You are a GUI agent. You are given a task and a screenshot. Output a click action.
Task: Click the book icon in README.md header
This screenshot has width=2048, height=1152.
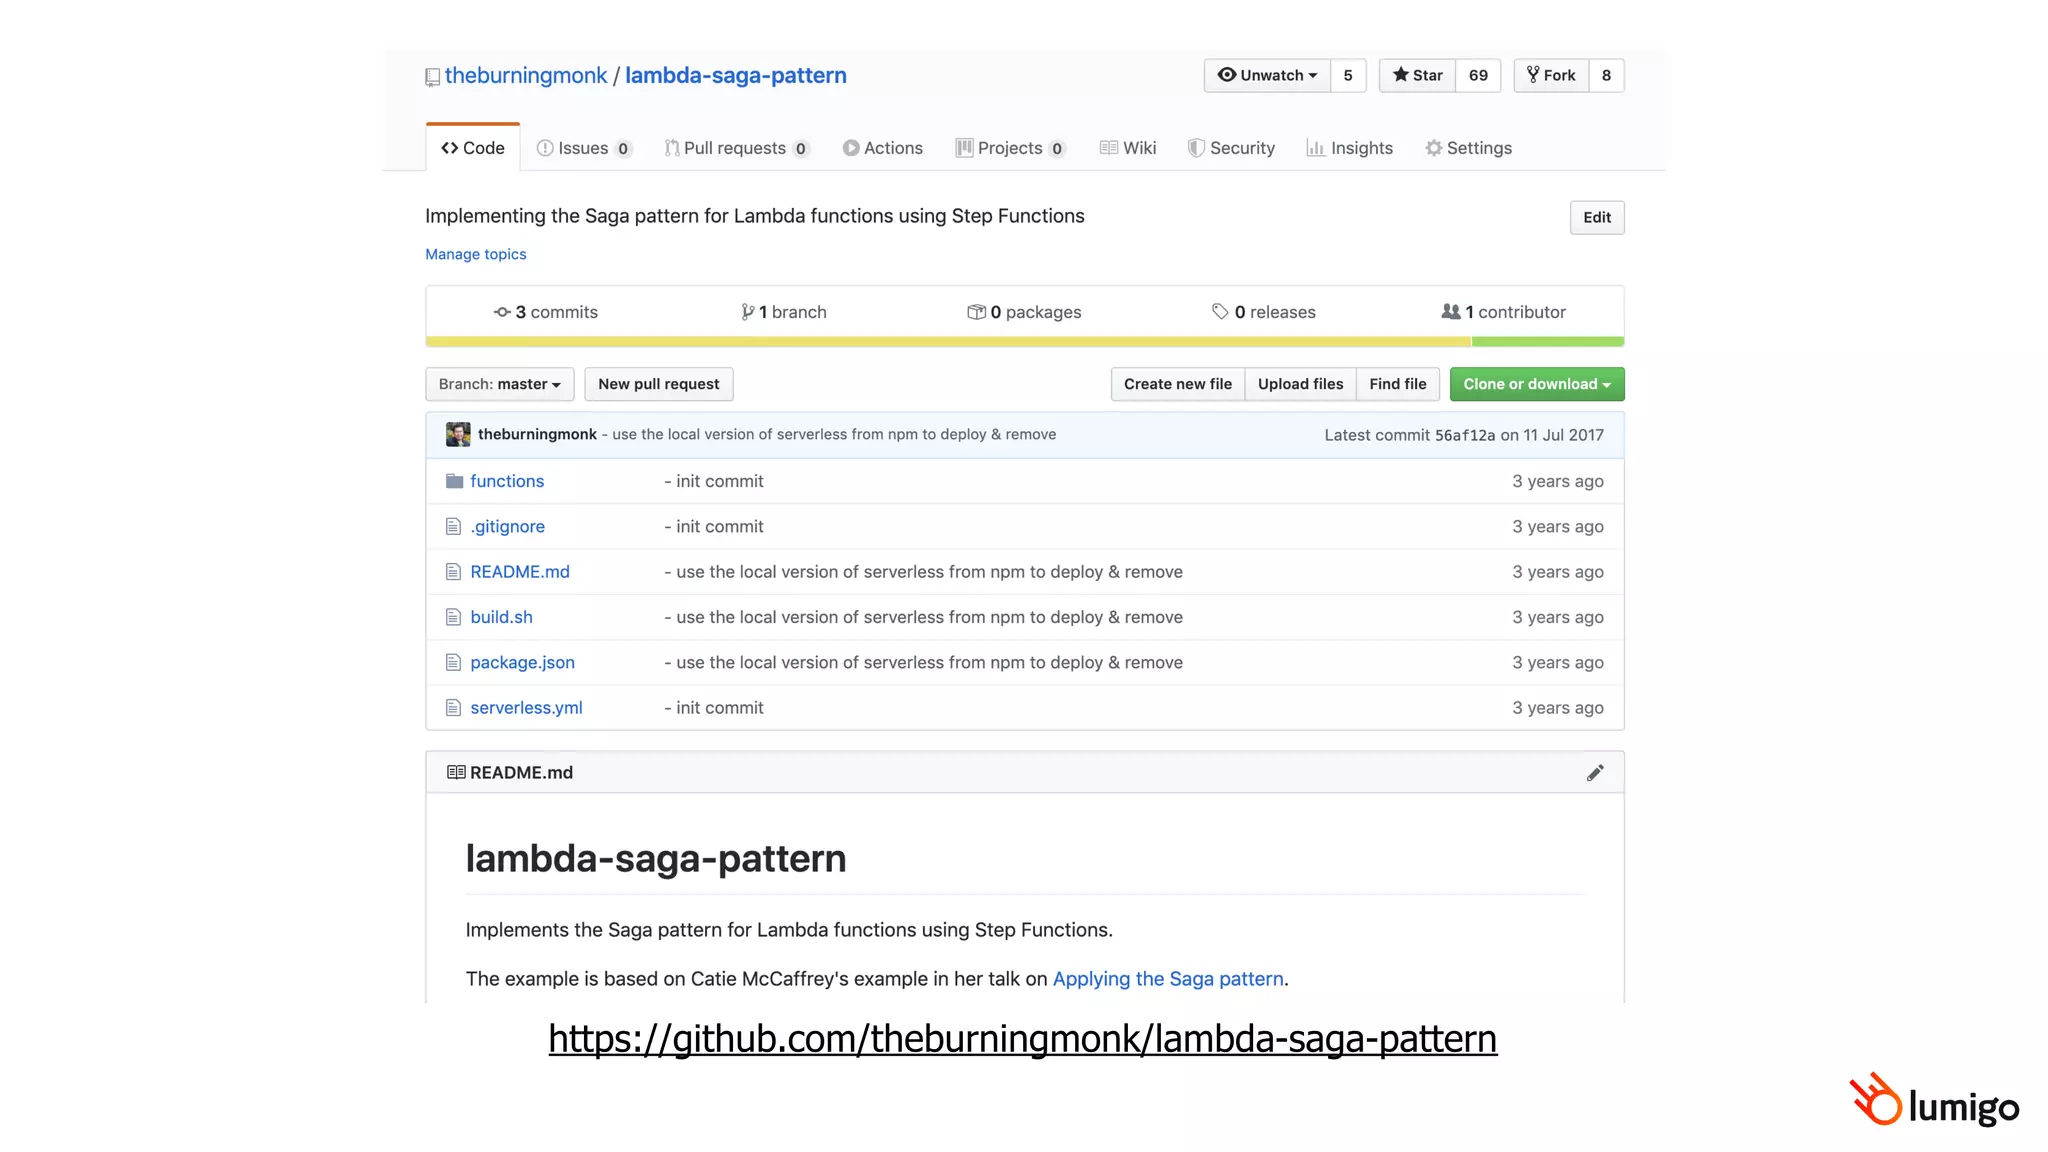[456, 772]
